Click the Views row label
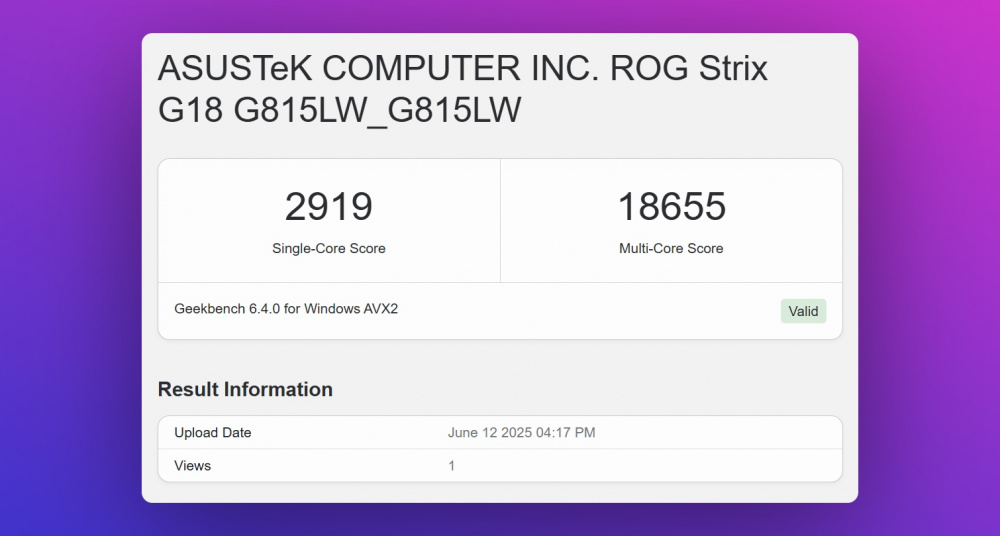This screenshot has height=536, width=1000. pyautogui.click(x=193, y=465)
